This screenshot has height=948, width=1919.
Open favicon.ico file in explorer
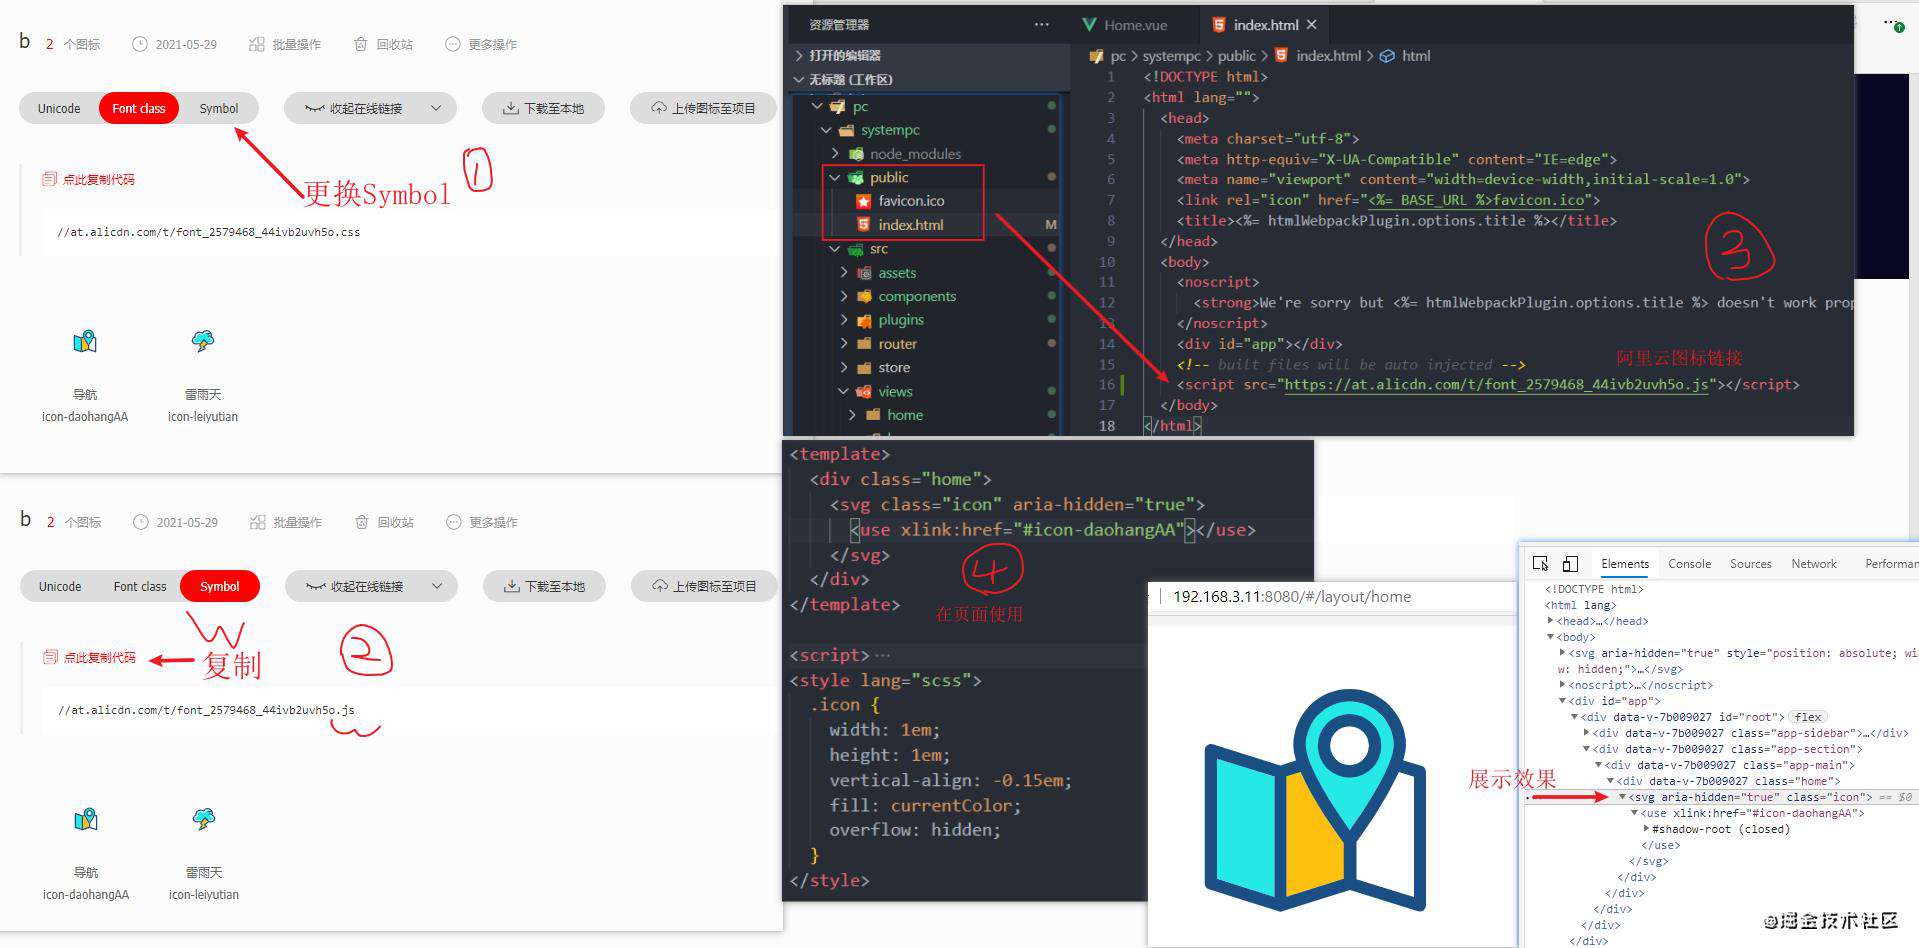(911, 201)
